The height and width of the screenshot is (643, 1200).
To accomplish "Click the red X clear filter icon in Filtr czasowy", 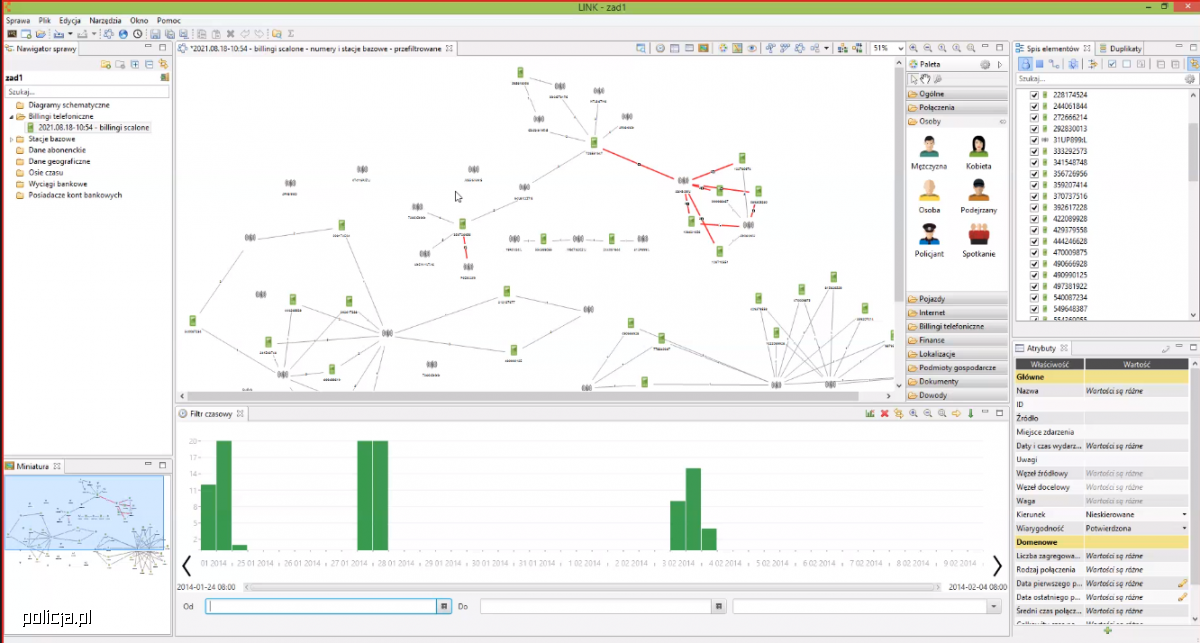I will click(884, 413).
